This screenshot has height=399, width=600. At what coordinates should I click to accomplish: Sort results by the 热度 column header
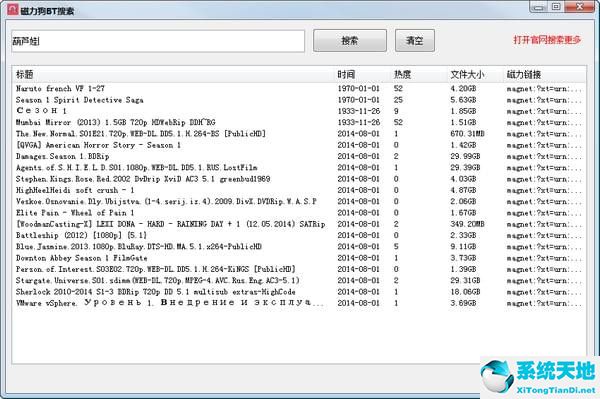click(x=403, y=74)
